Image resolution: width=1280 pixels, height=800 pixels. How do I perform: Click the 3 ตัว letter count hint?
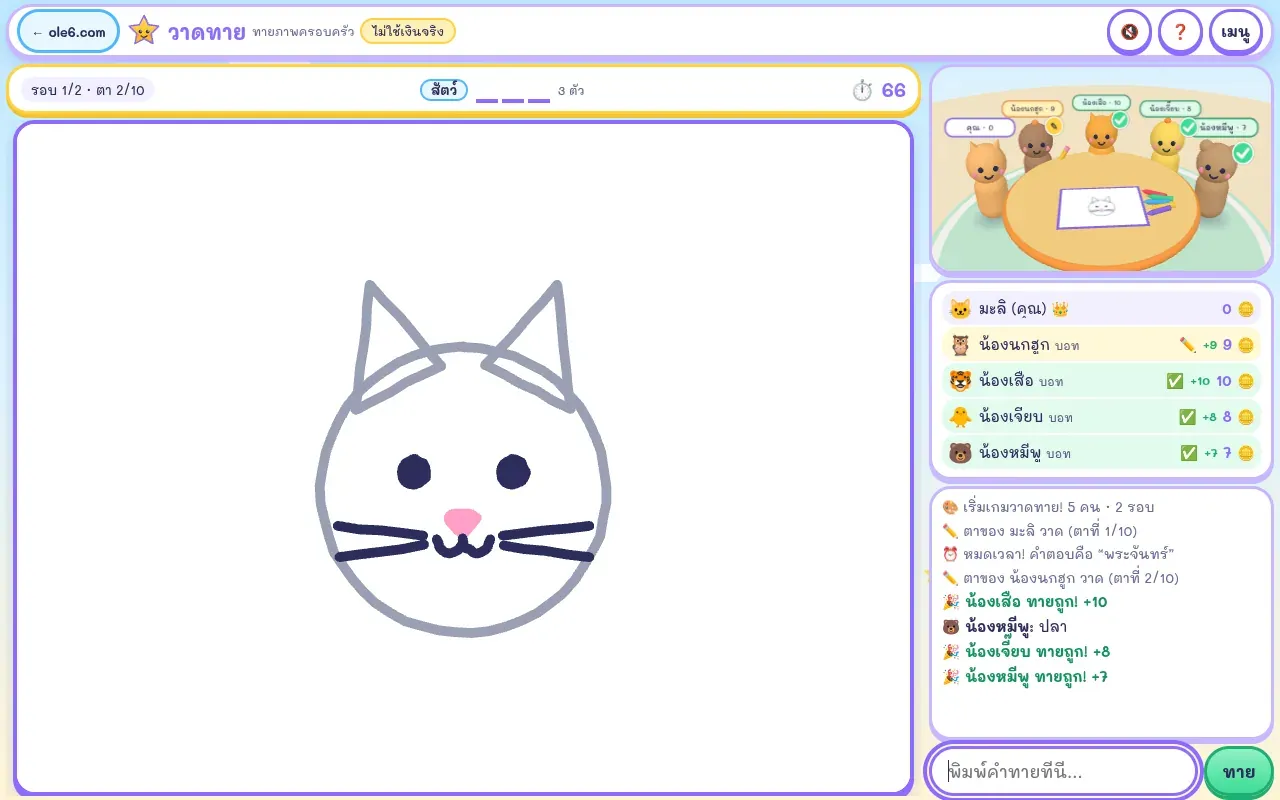pos(571,91)
